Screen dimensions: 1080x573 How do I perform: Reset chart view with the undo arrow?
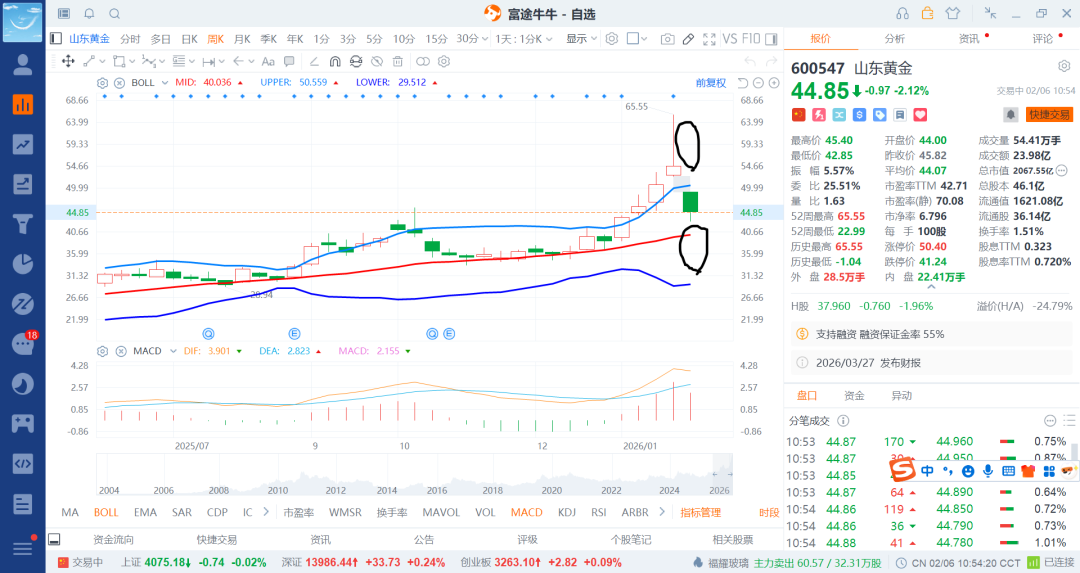click(x=742, y=83)
